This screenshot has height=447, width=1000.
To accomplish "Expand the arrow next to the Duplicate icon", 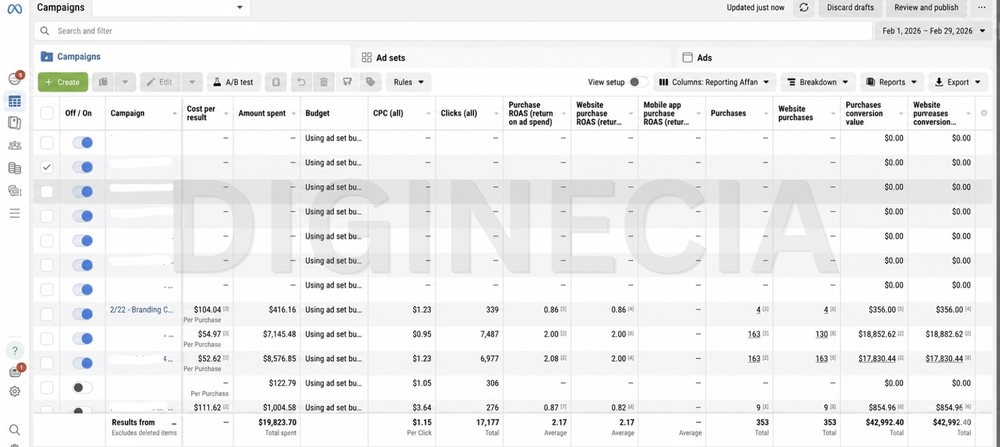I will (x=125, y=82).
